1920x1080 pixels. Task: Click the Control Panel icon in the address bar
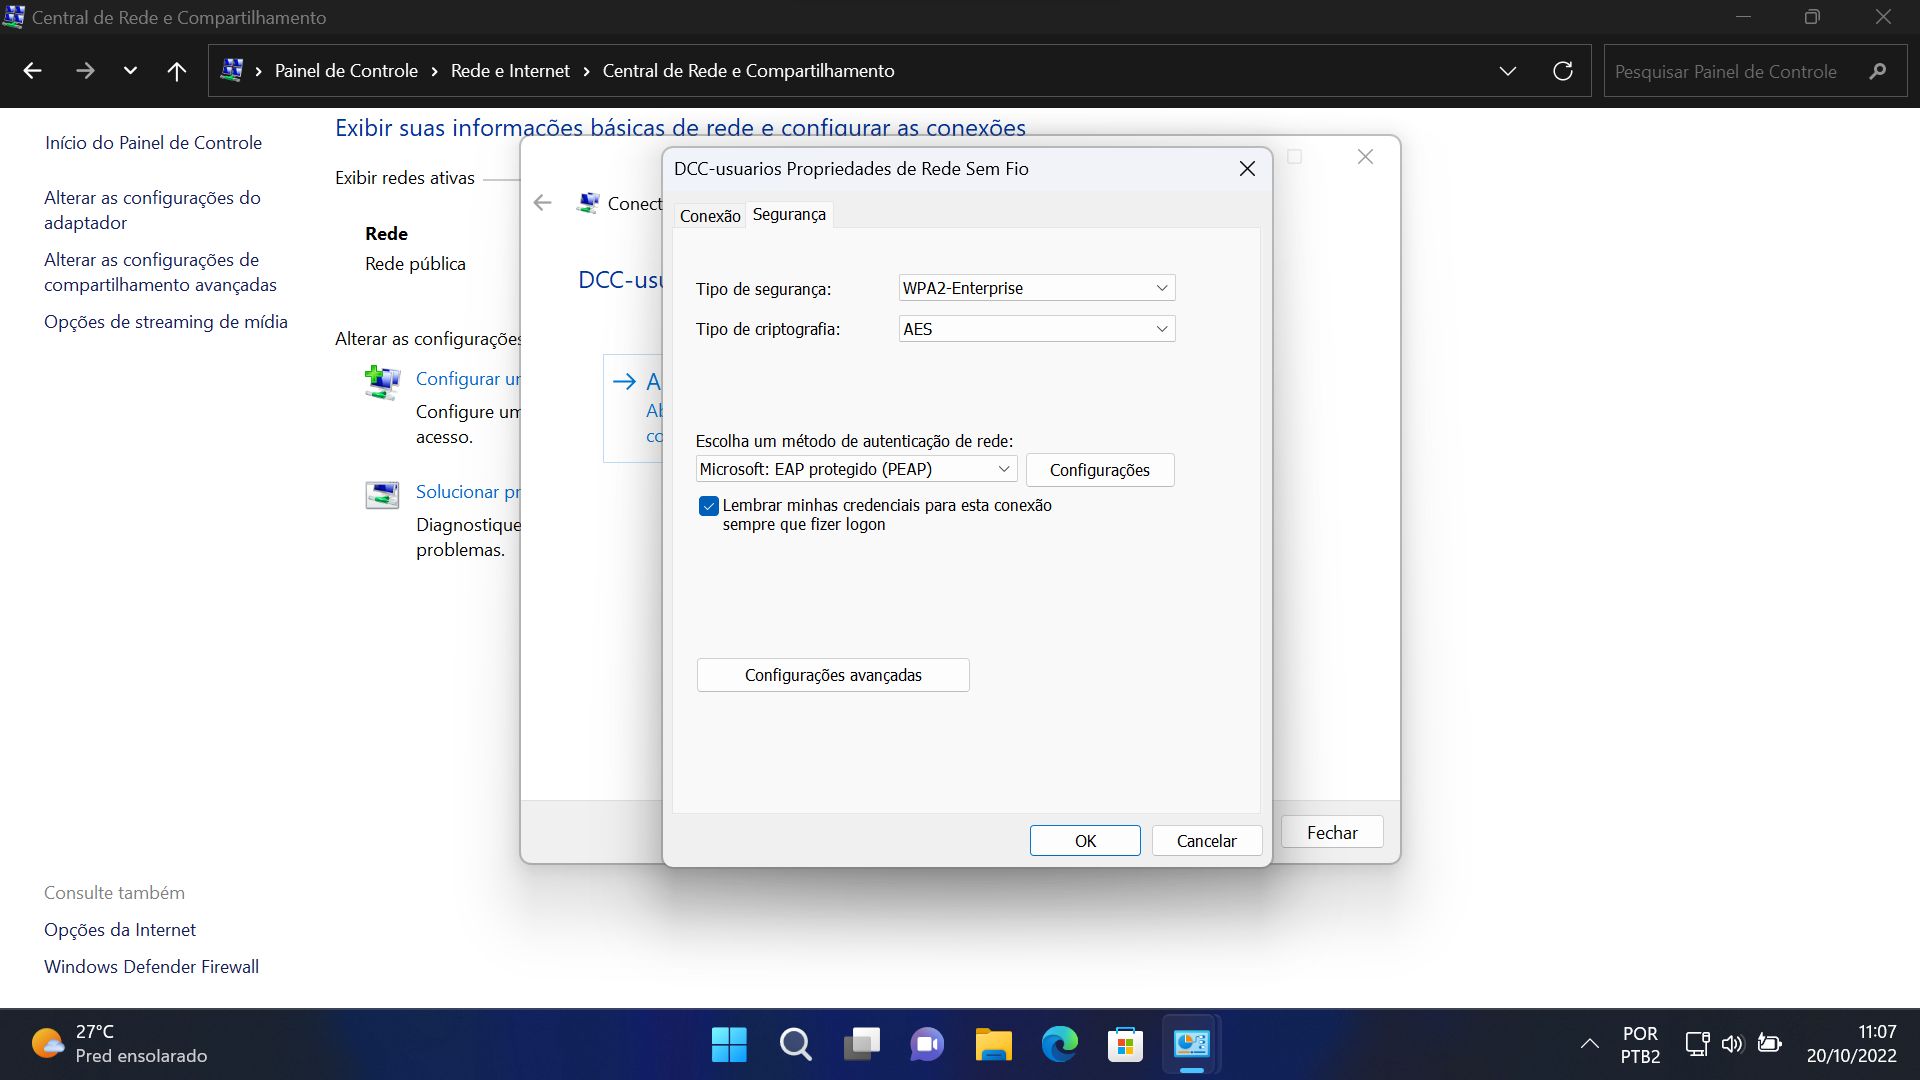(x=232, y=70)
